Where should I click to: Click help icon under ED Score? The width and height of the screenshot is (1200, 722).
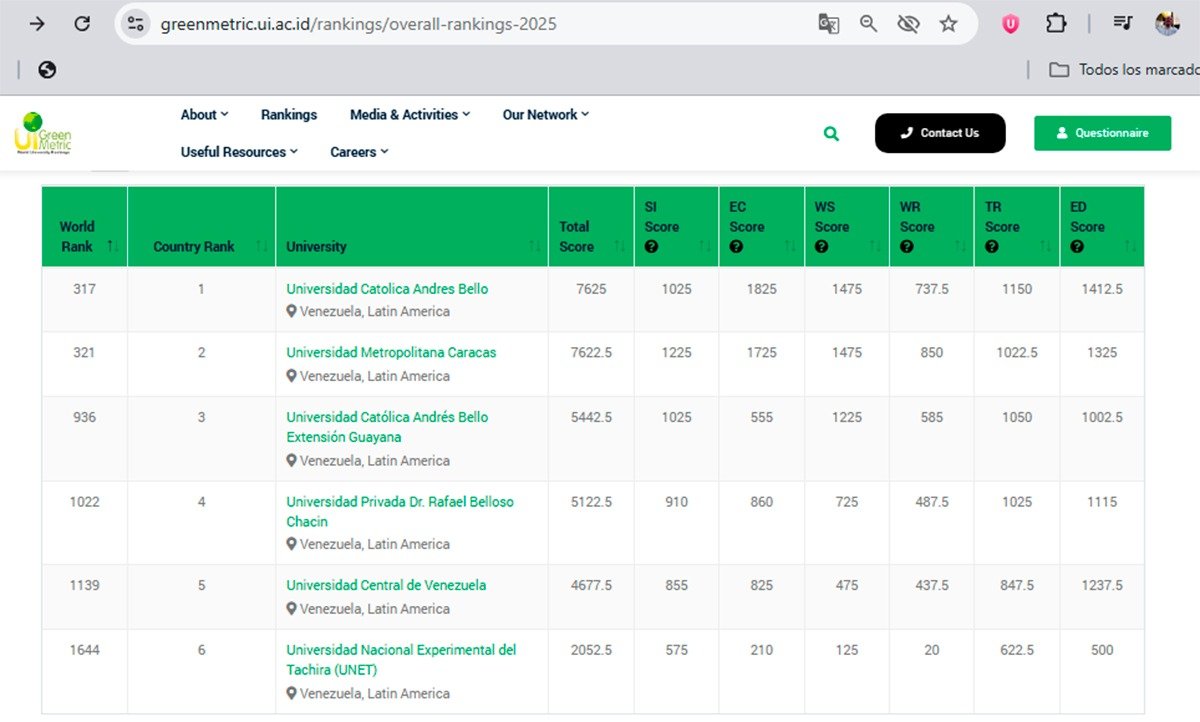pos(1077,246)
